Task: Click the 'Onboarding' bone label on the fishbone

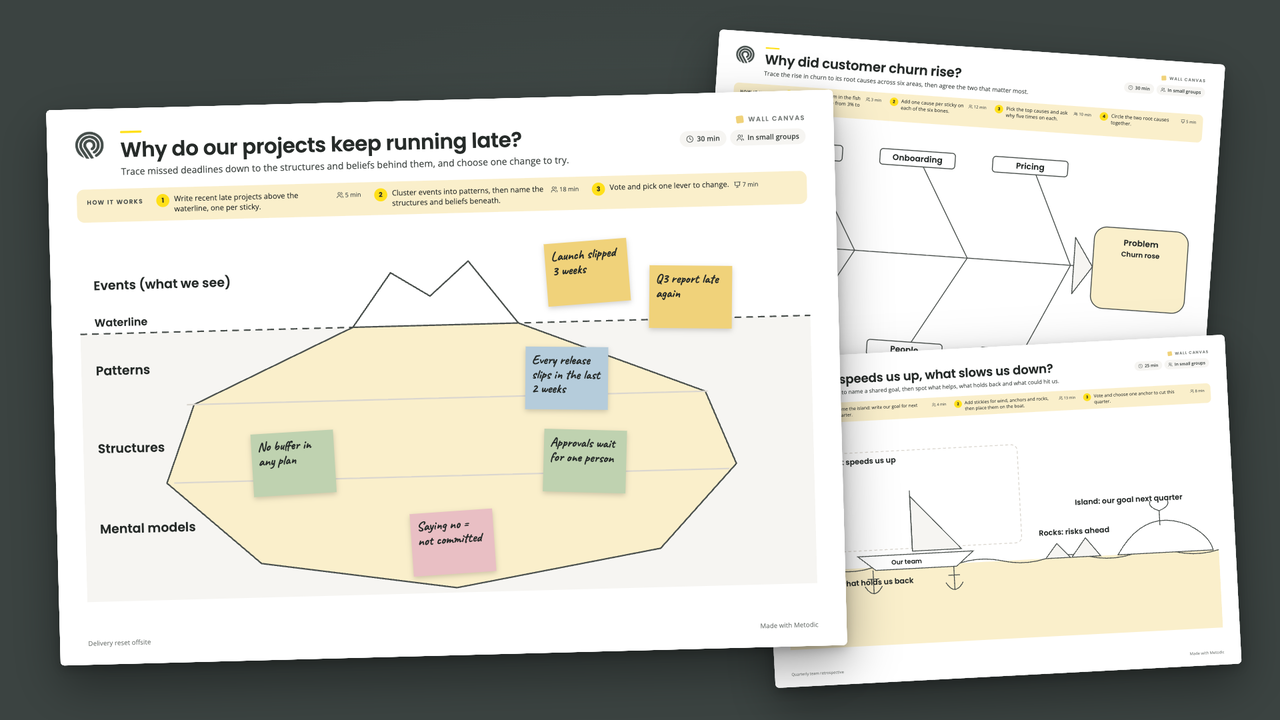Action: coord(918,159)
